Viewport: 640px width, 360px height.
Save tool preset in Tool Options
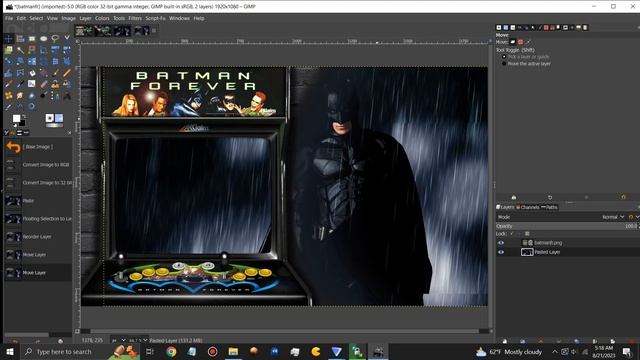tap(514, 197)
